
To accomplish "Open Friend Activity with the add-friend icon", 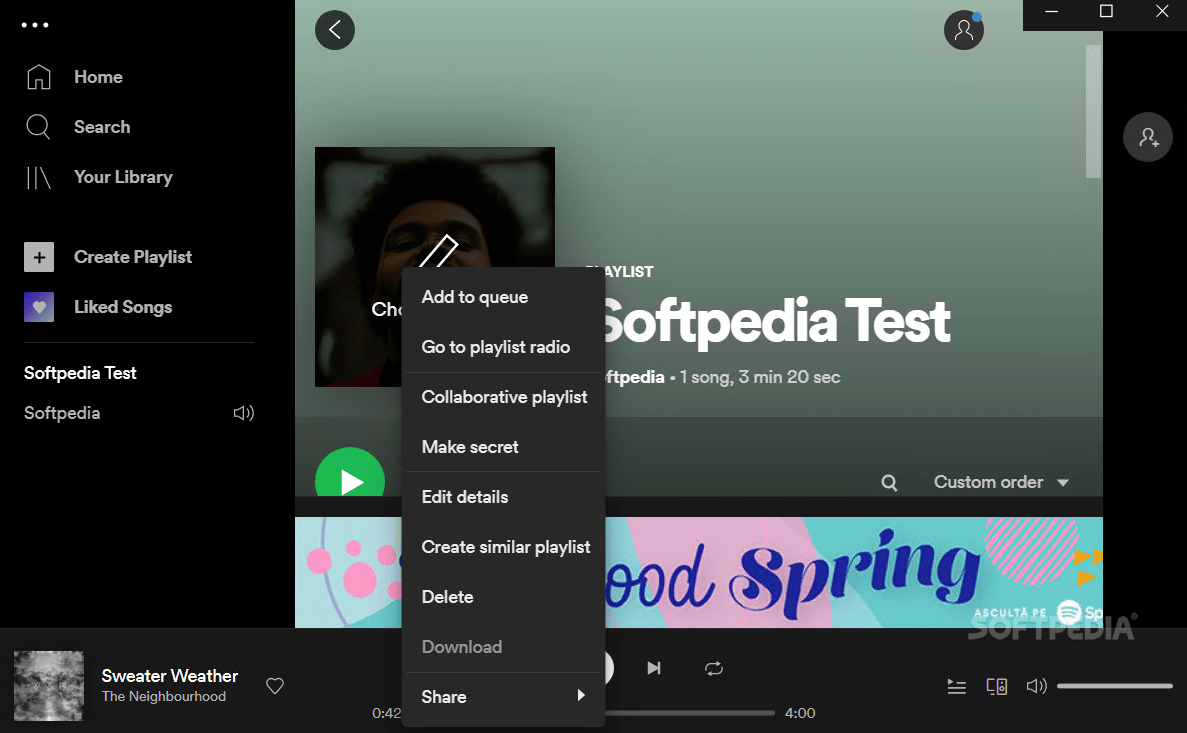I will click(x=1147, y=137).
